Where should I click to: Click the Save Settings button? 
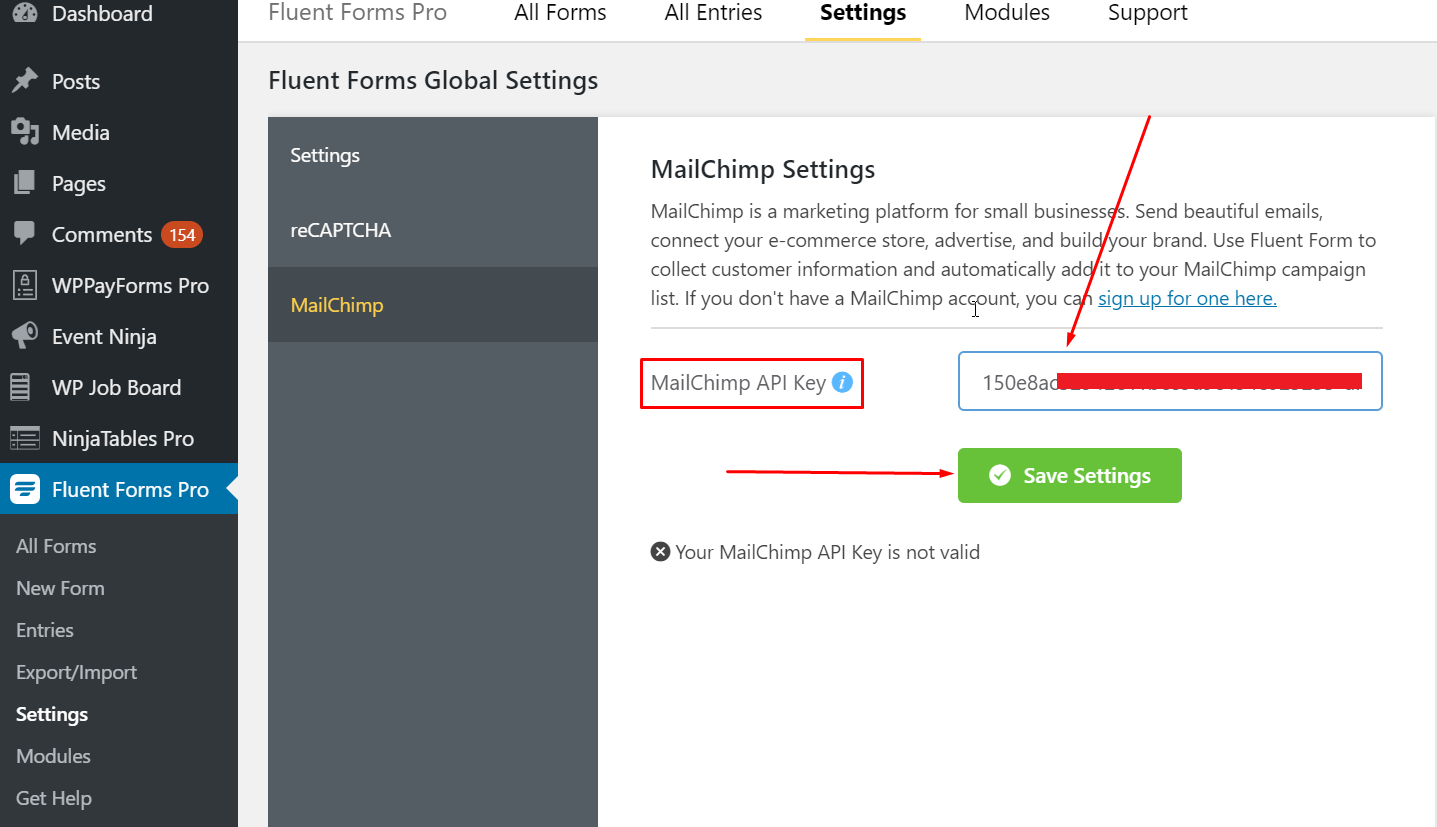coord(1070,475)
